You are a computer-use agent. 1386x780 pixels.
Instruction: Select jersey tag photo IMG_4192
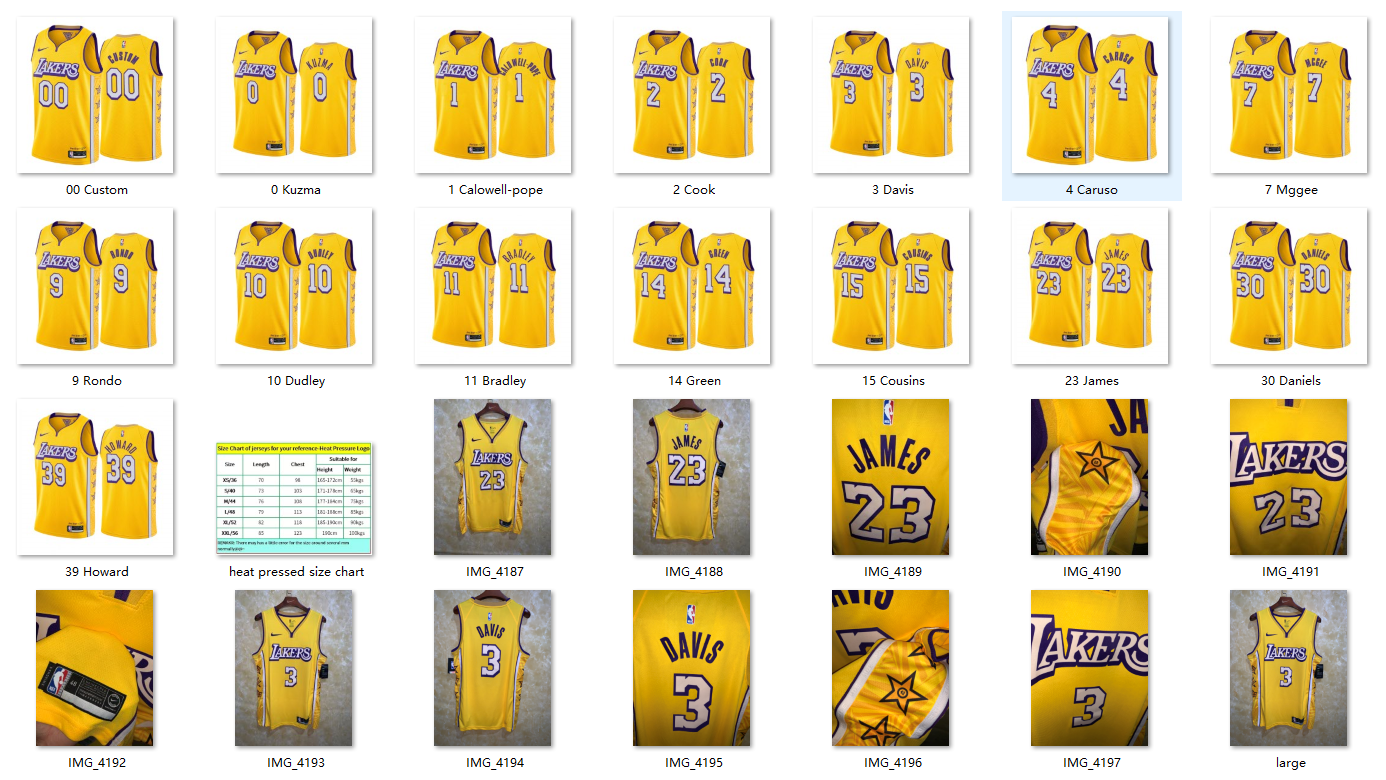click(x=95, y=668)
